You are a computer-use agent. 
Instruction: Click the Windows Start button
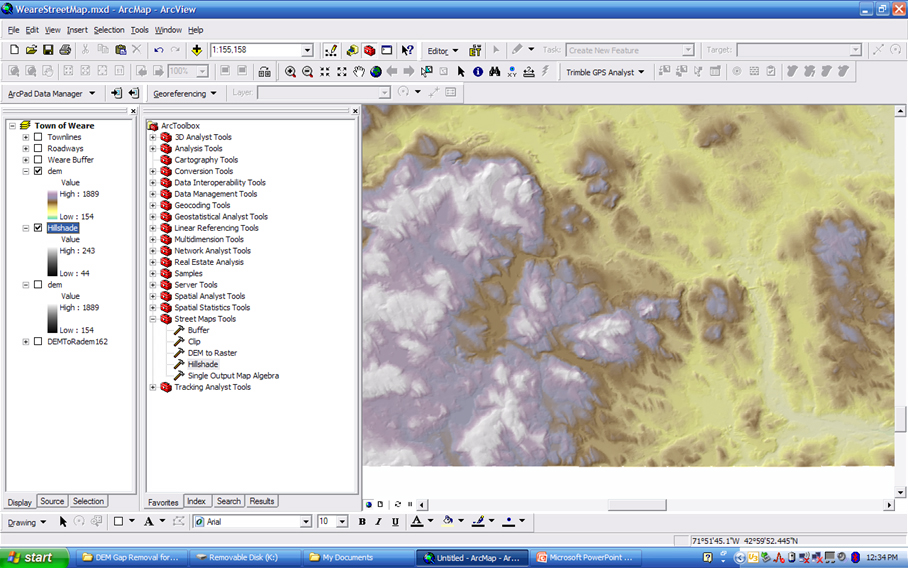coord(30,557)
